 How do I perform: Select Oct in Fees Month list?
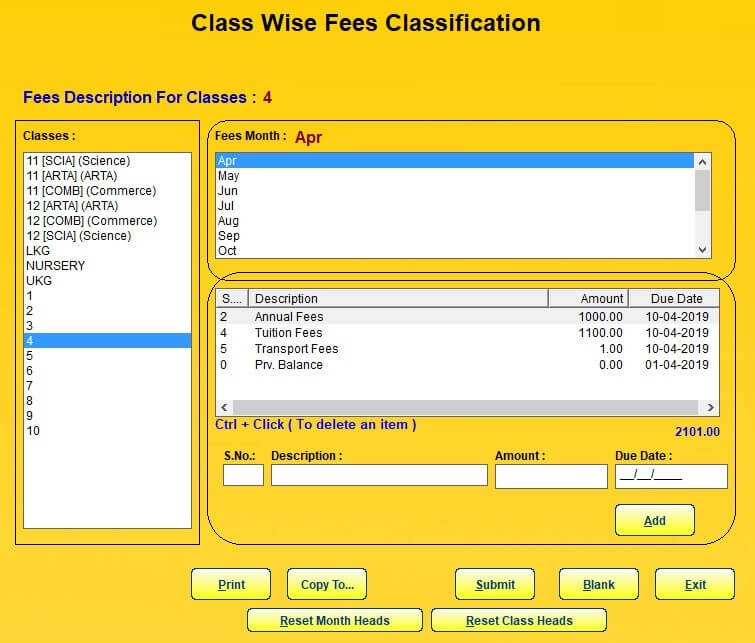455,250
